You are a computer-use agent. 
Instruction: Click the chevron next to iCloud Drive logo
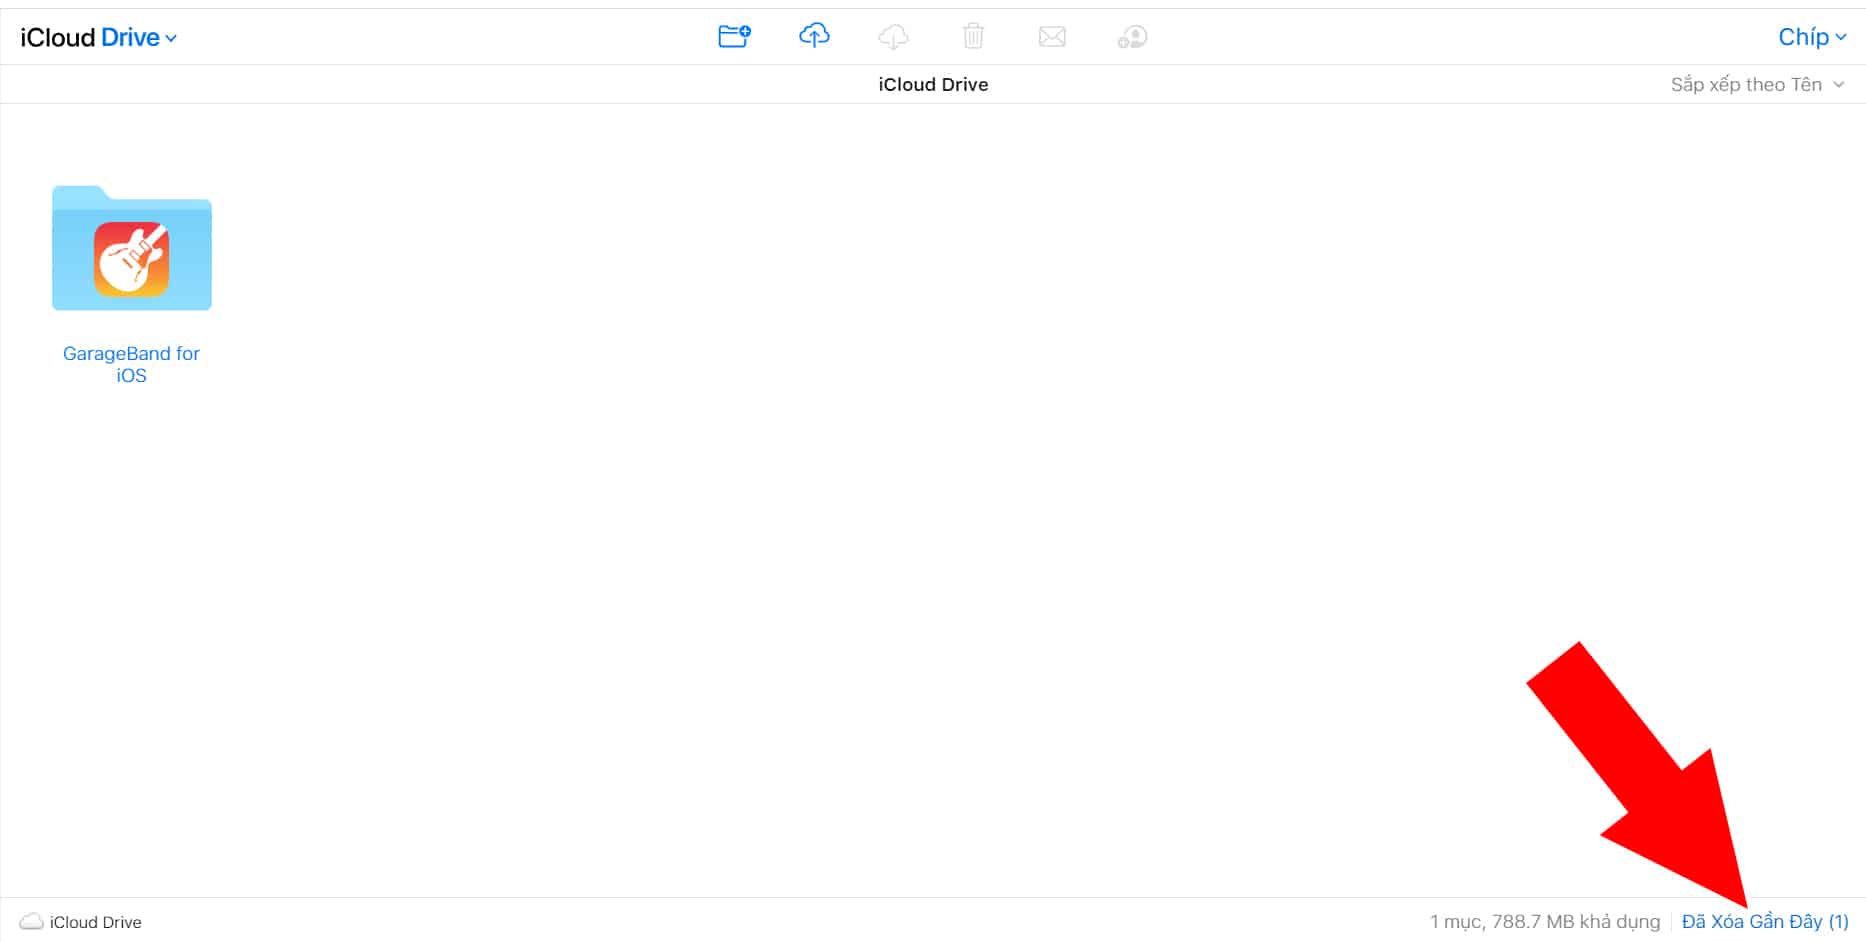point(171,39)
